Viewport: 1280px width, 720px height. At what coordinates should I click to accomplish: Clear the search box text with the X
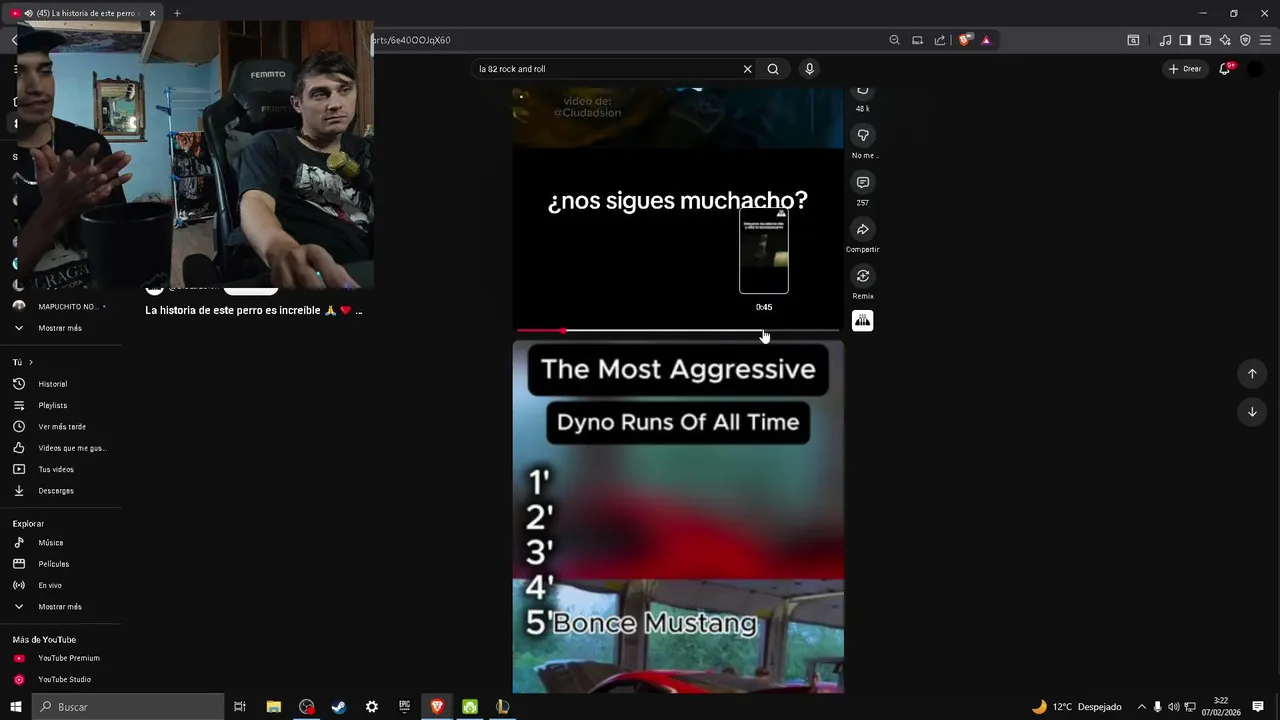tap(747, 69)
